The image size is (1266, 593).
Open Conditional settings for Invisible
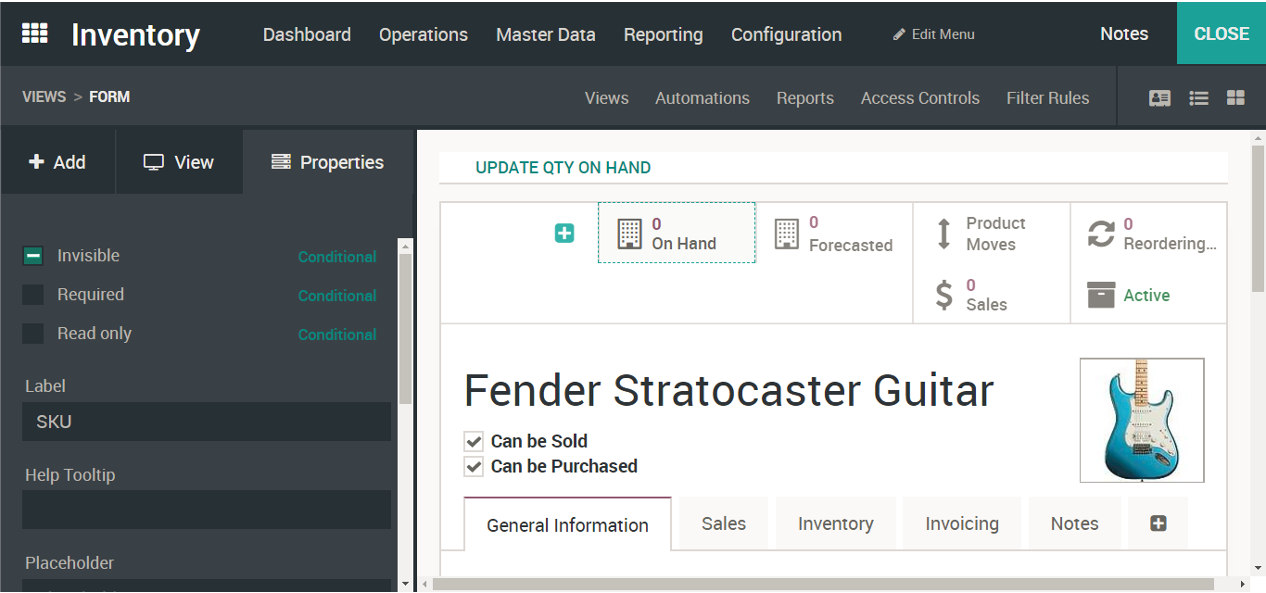pyautogui.click(x=337, y=257)
